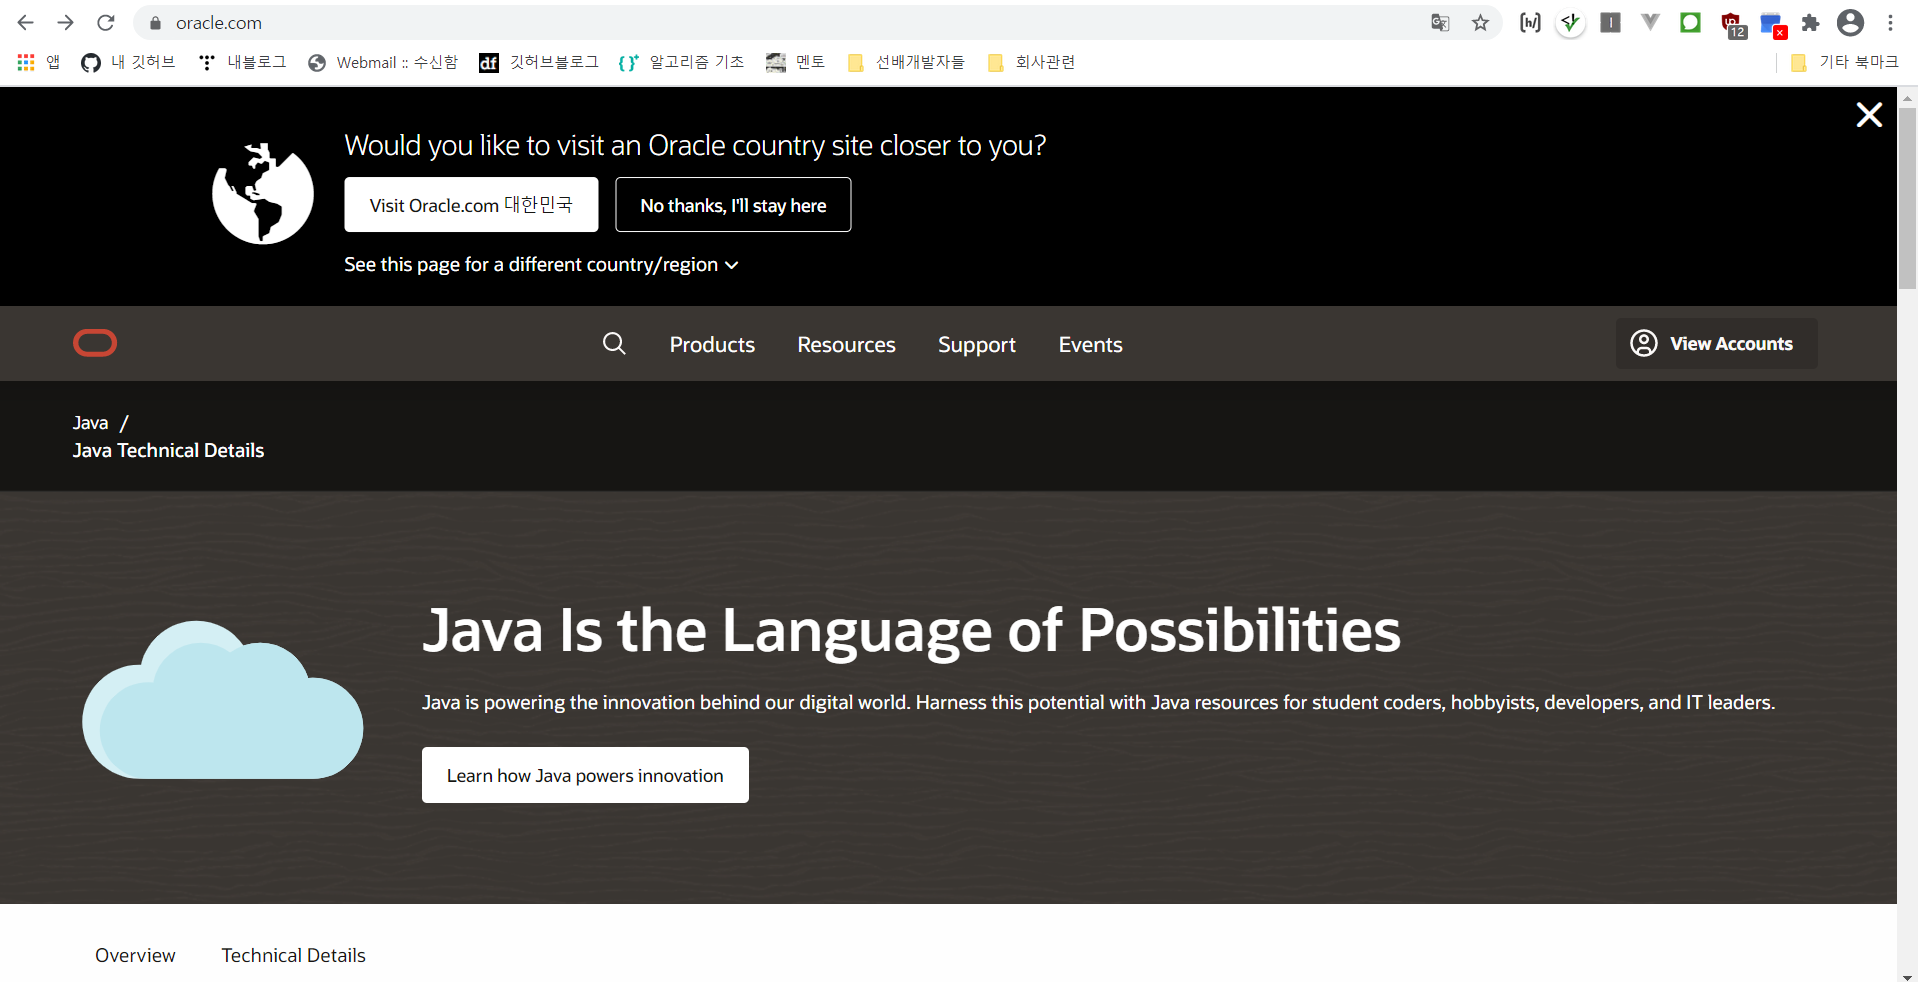Open the Chrome three-dot menu
The height and width of the screenshot is (982, 1918).
(x=1890, y=22)
